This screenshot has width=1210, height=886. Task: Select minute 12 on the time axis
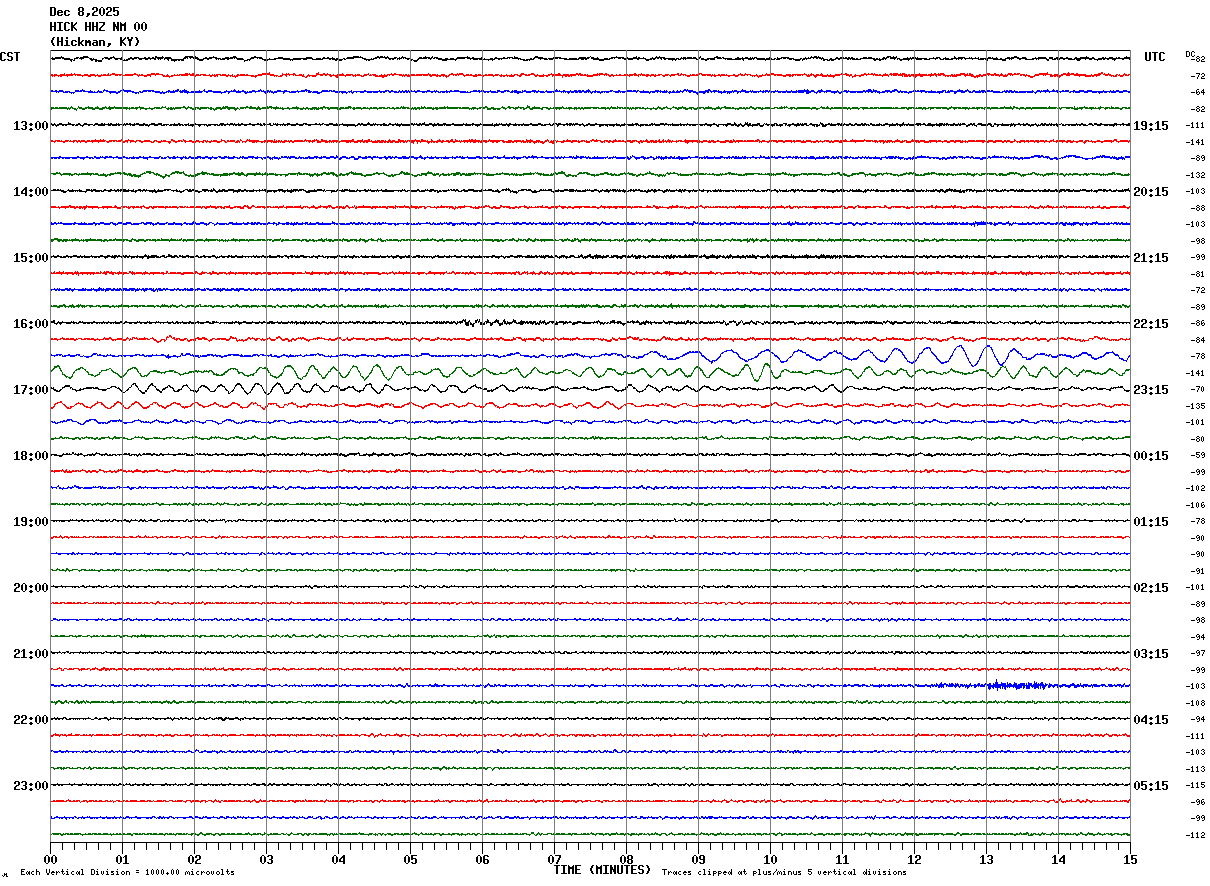914,859
